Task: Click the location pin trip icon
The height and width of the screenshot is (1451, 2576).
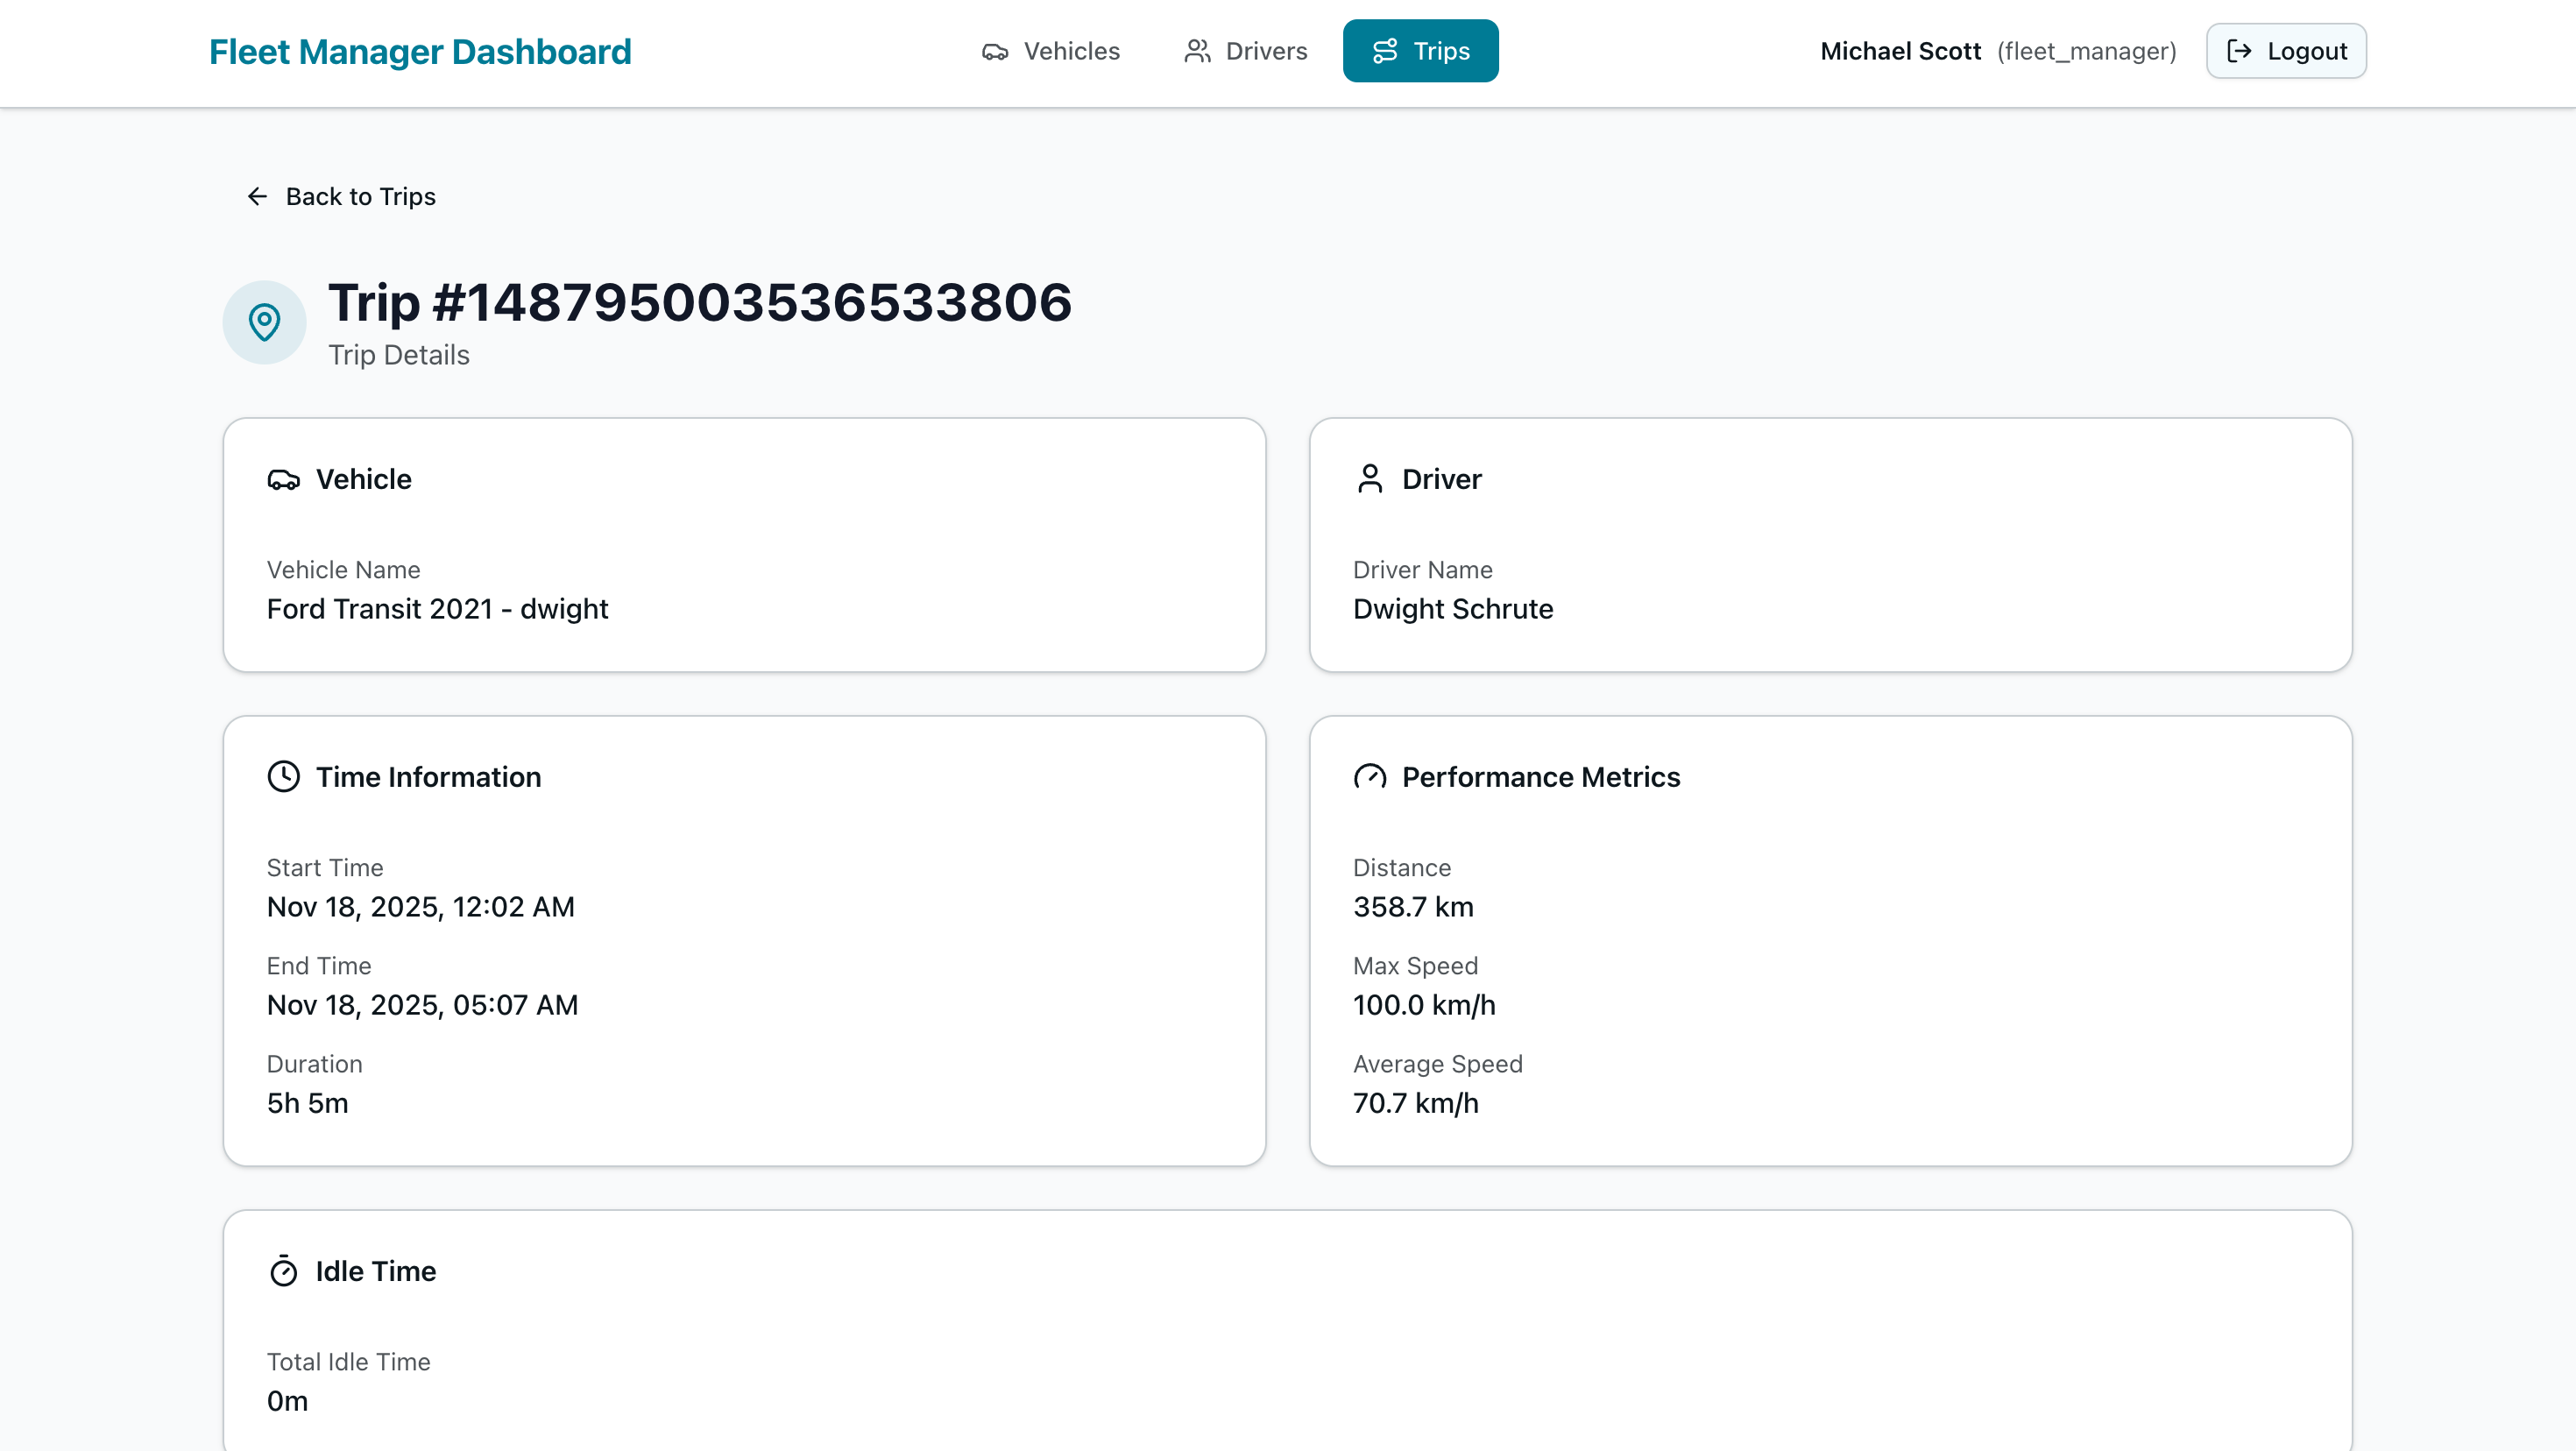Action: [264, 322]
